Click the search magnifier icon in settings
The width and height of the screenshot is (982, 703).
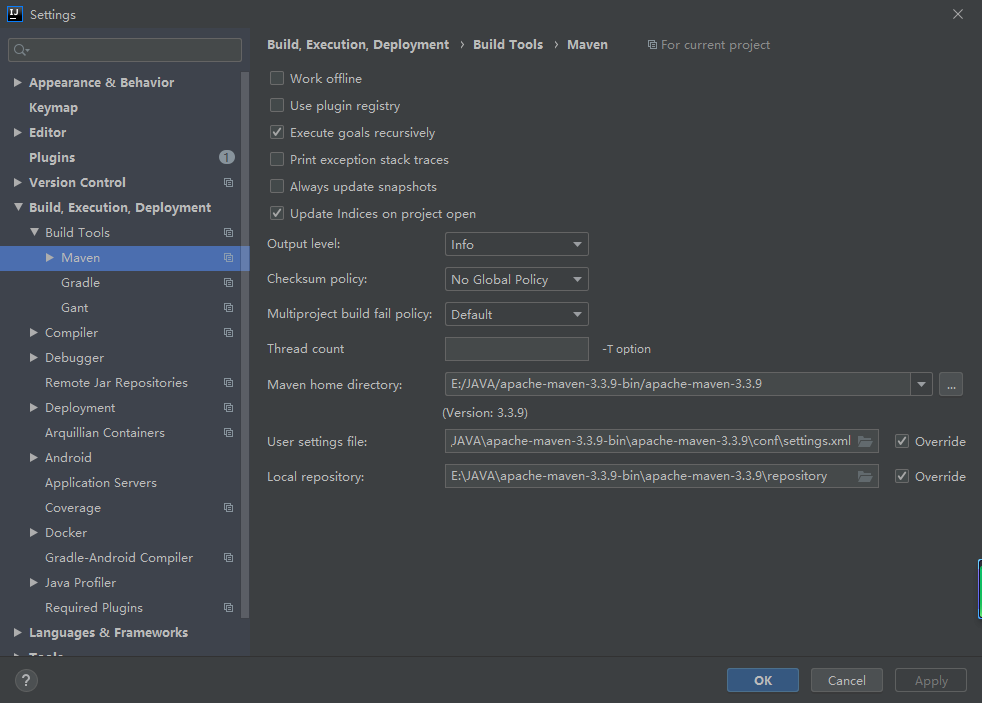click(x=21, y=50)
